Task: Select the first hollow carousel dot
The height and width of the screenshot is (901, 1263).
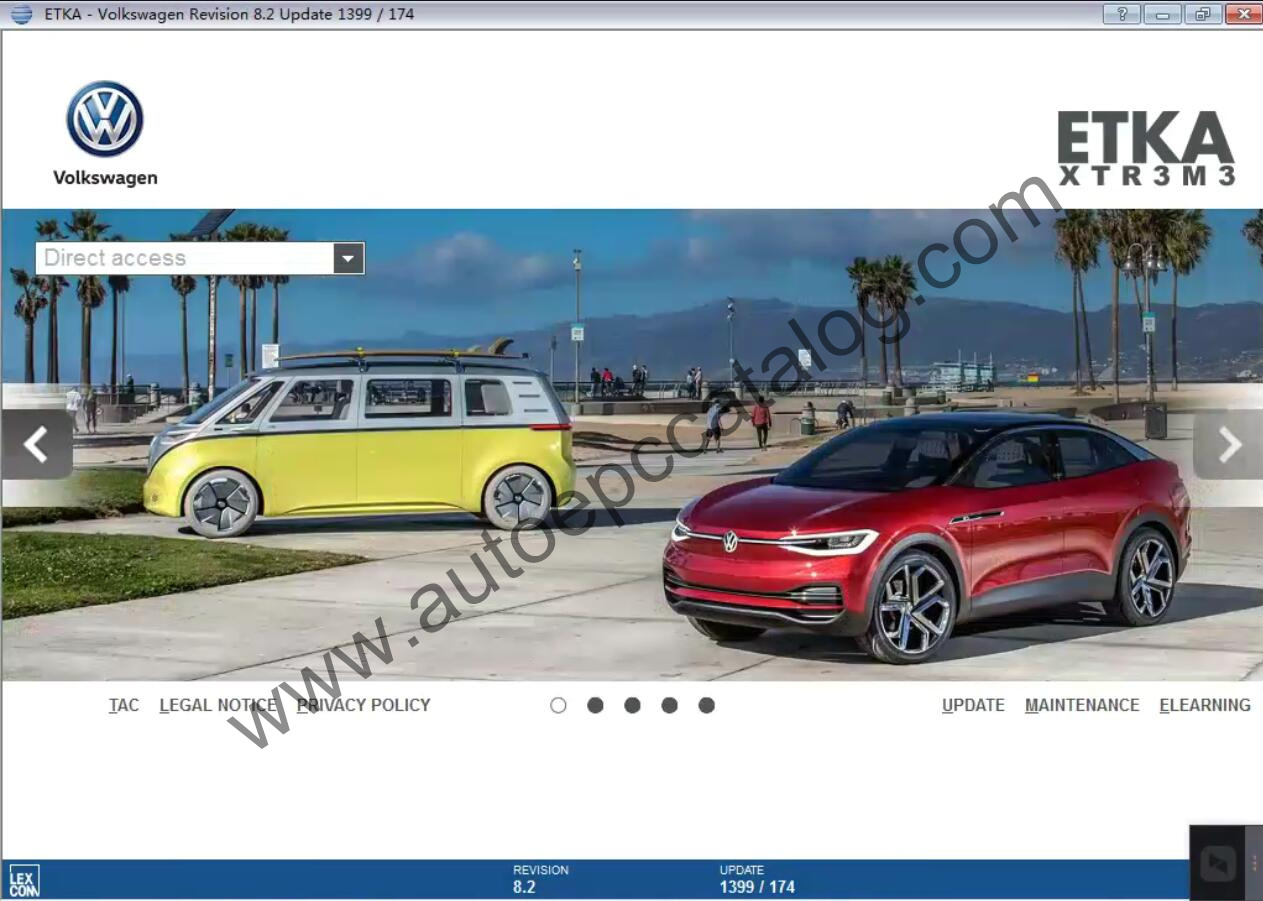Action: 558,705
